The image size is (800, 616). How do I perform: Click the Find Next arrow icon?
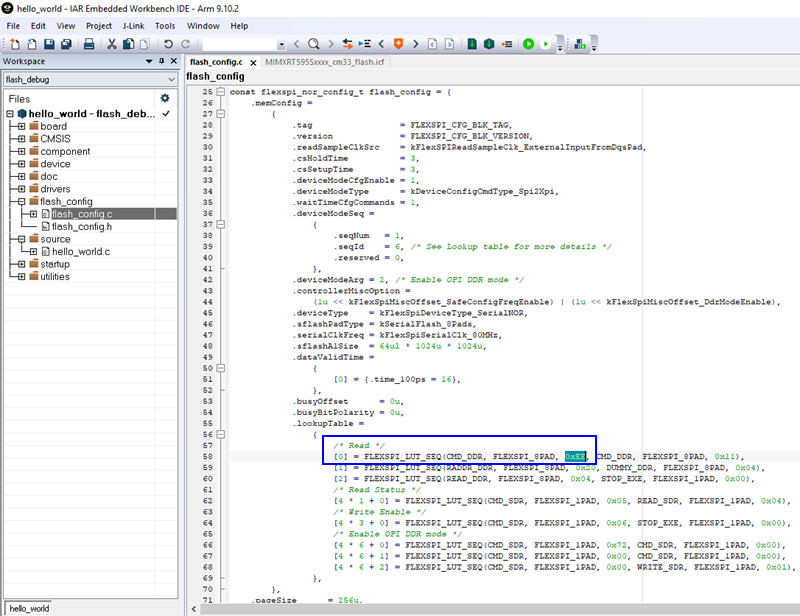pyautogui.click(x=331, y=44)
